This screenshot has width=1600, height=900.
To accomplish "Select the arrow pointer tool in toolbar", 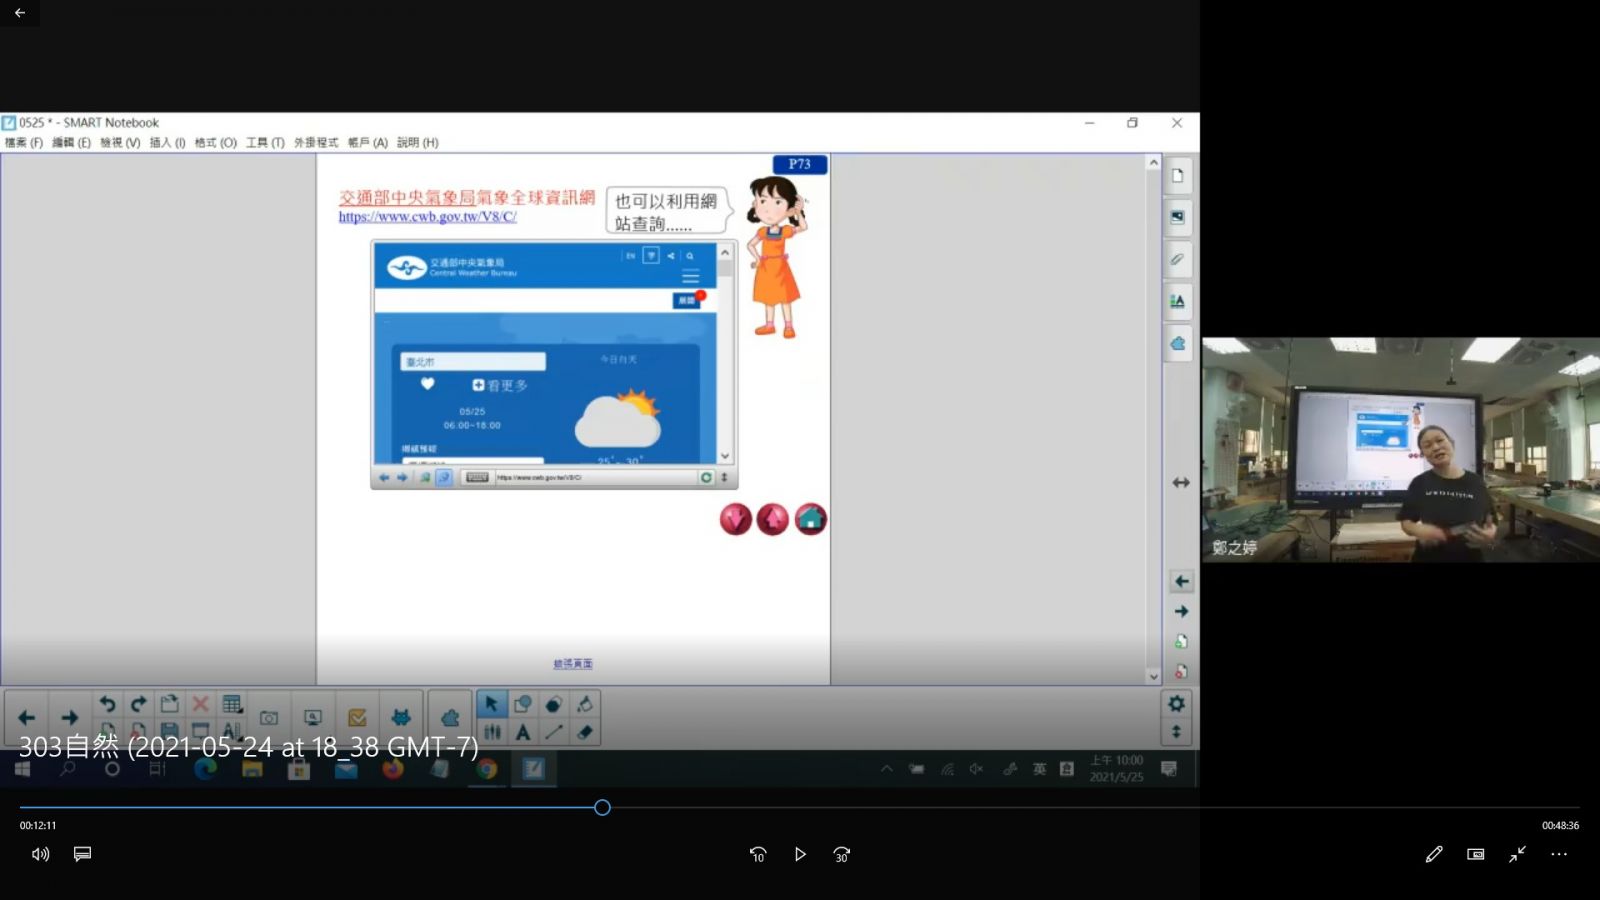I will coord(491,704).
